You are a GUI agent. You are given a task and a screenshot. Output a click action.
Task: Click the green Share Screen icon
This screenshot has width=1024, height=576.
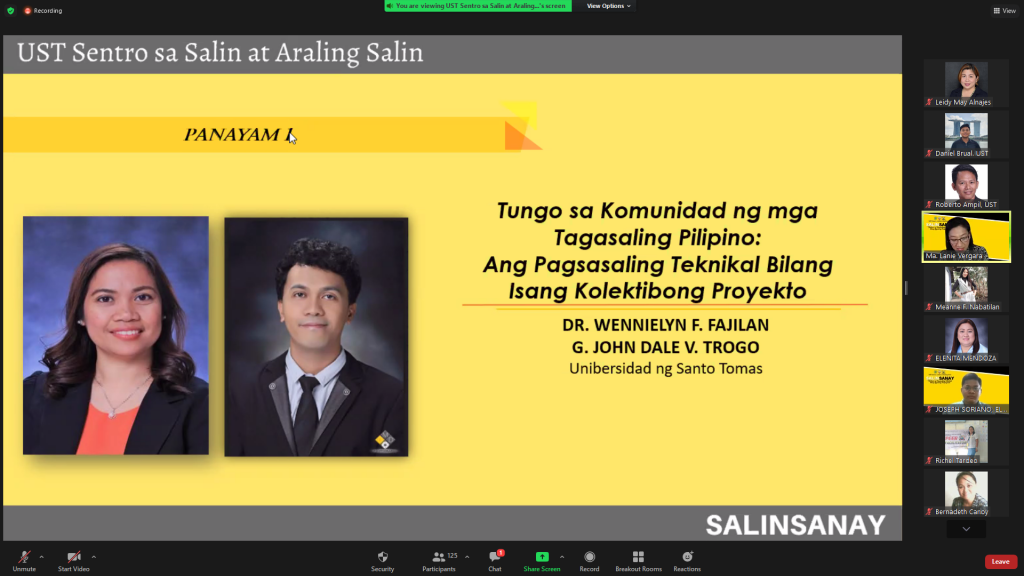pyautogui.click(x=542, y=556)
